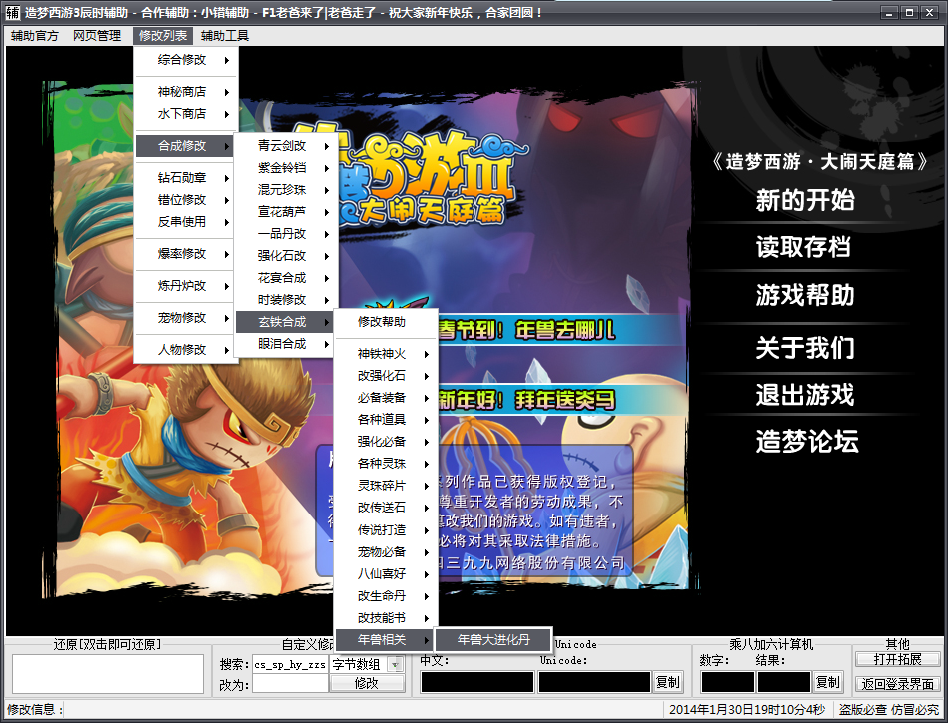Expand the 反串使用 submenu

coord(186,222)
